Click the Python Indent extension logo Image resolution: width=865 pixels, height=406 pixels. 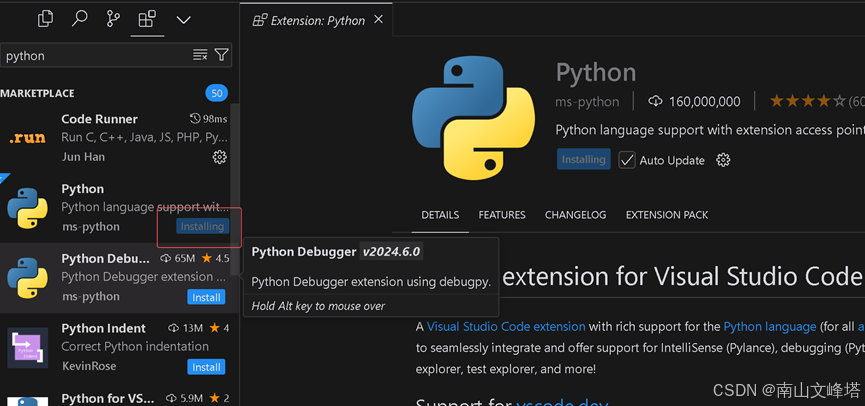pyautogui.click(x=28, y=348)
